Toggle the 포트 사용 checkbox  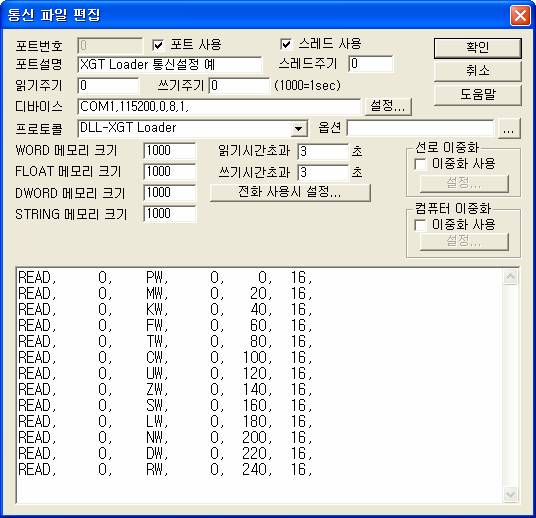[158, 45]
